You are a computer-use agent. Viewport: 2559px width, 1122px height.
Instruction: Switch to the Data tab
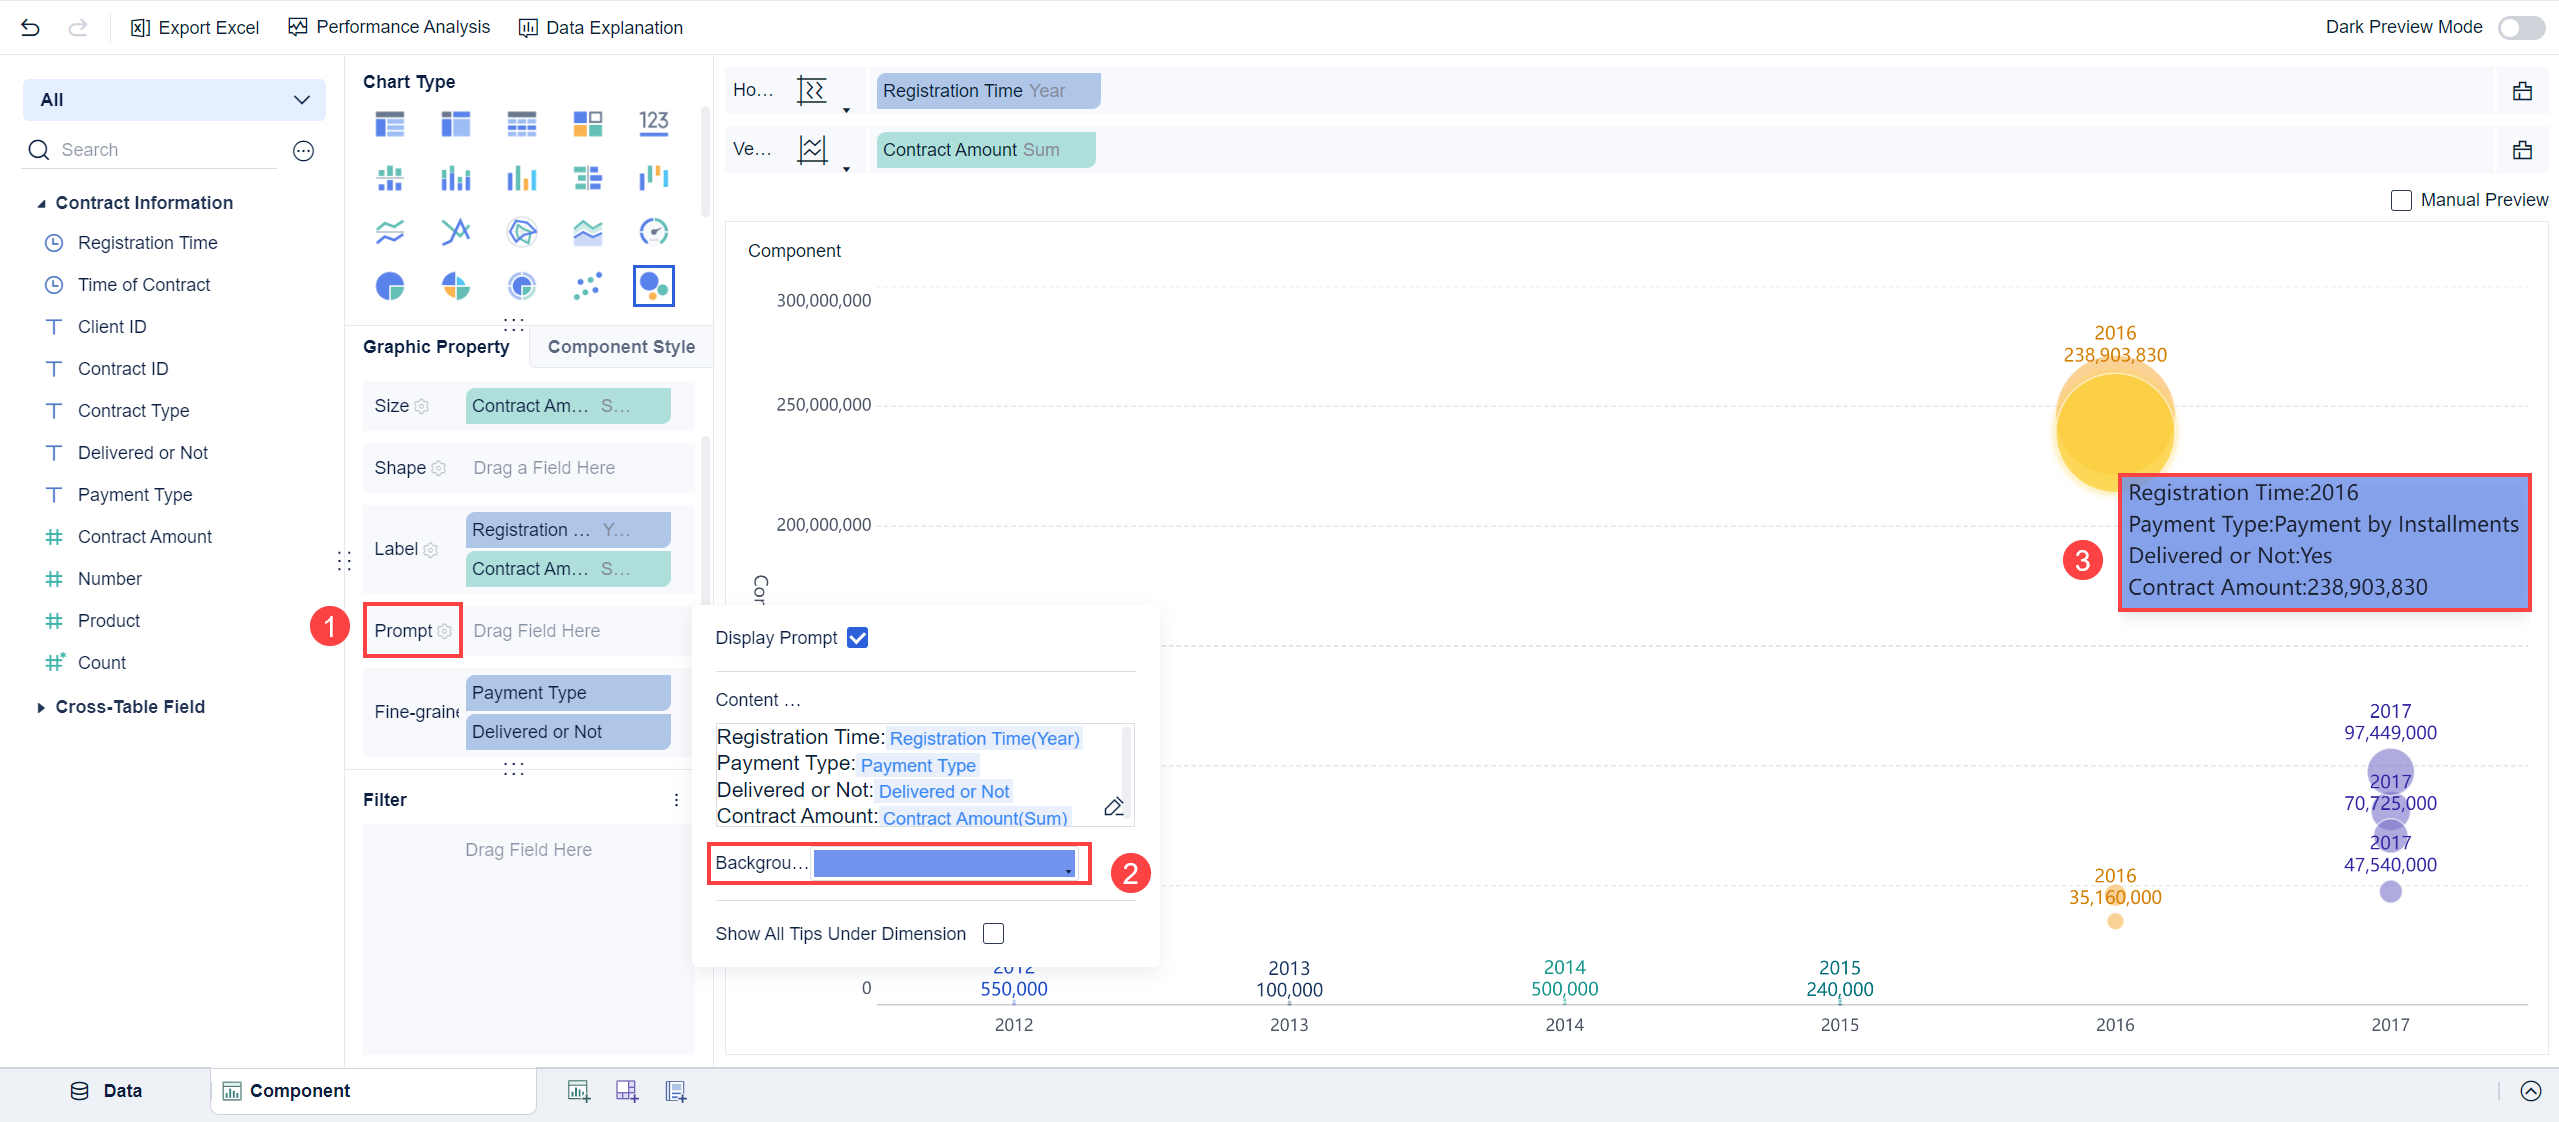point(106,1091)
